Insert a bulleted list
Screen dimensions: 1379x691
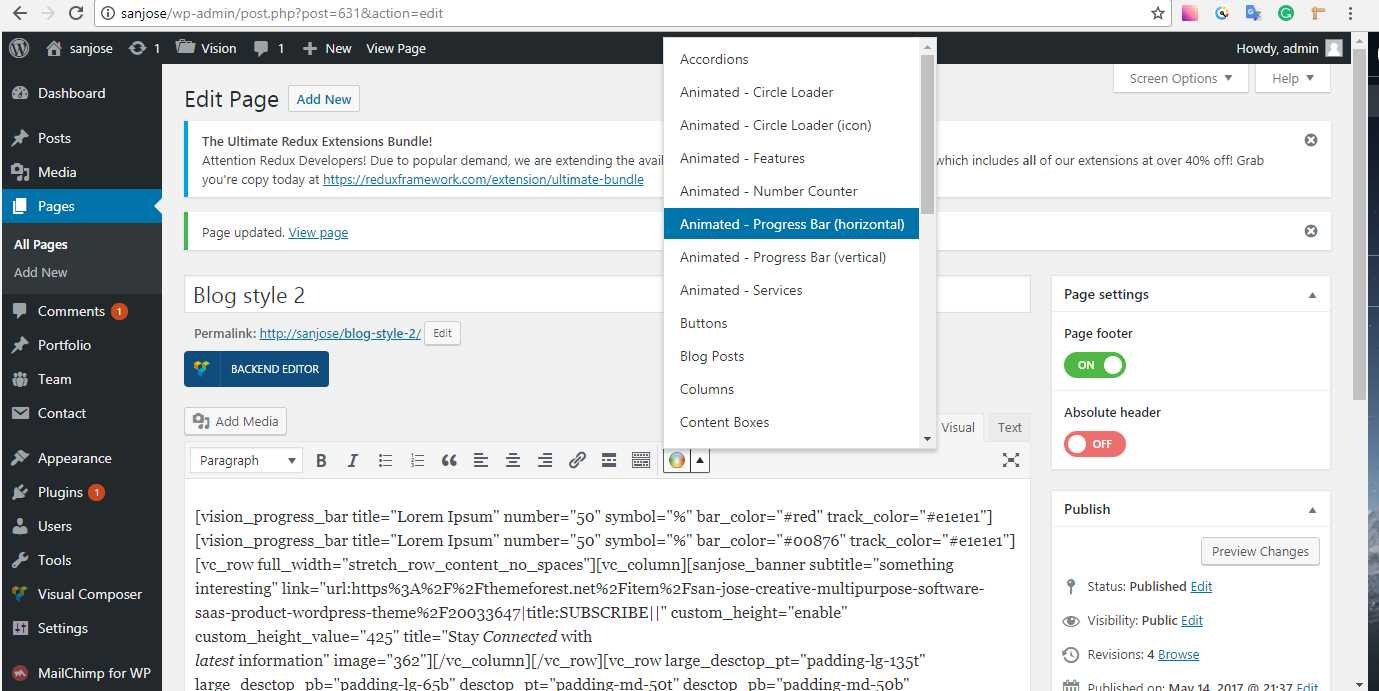tap(385, 460)
